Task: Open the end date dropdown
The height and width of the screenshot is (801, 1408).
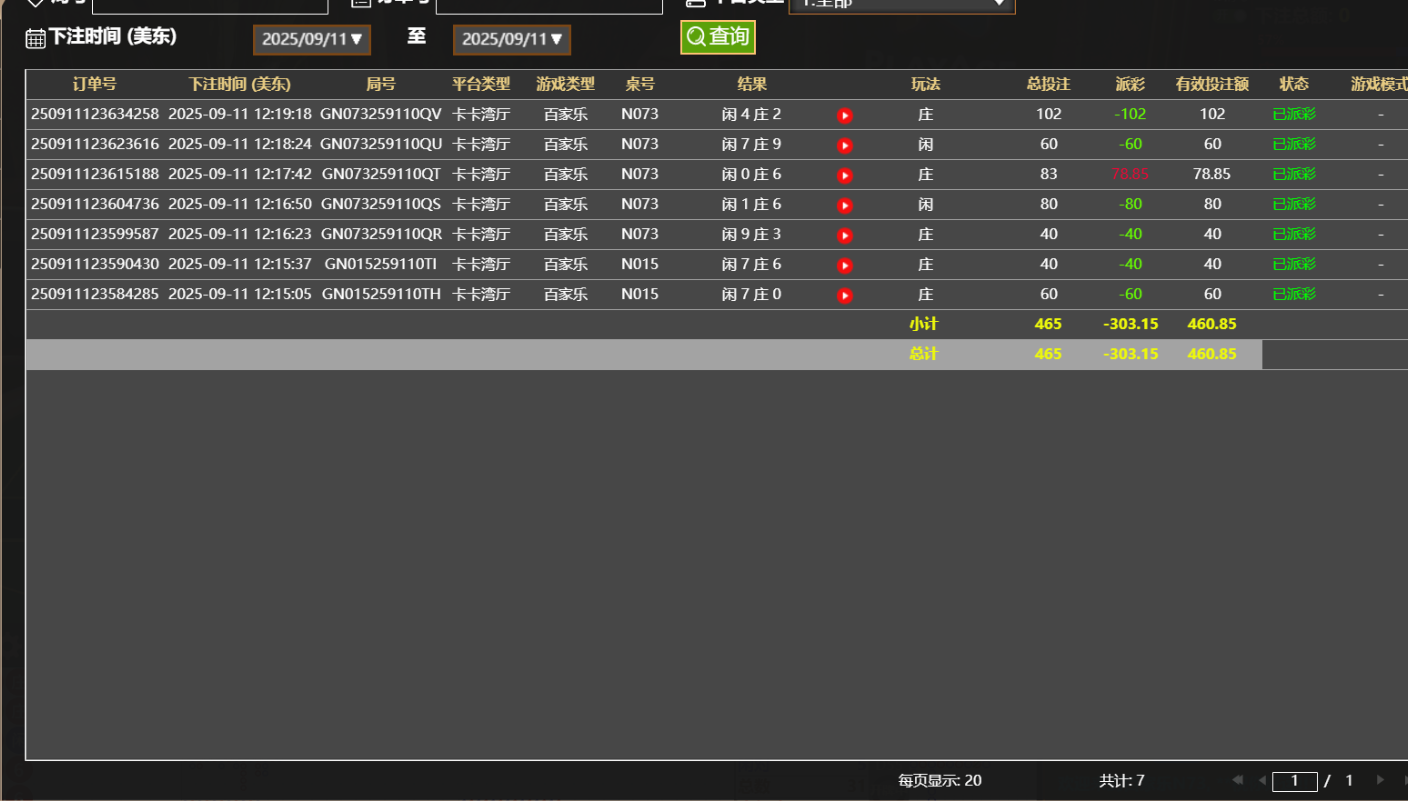Action: click(x=512, y=40)
